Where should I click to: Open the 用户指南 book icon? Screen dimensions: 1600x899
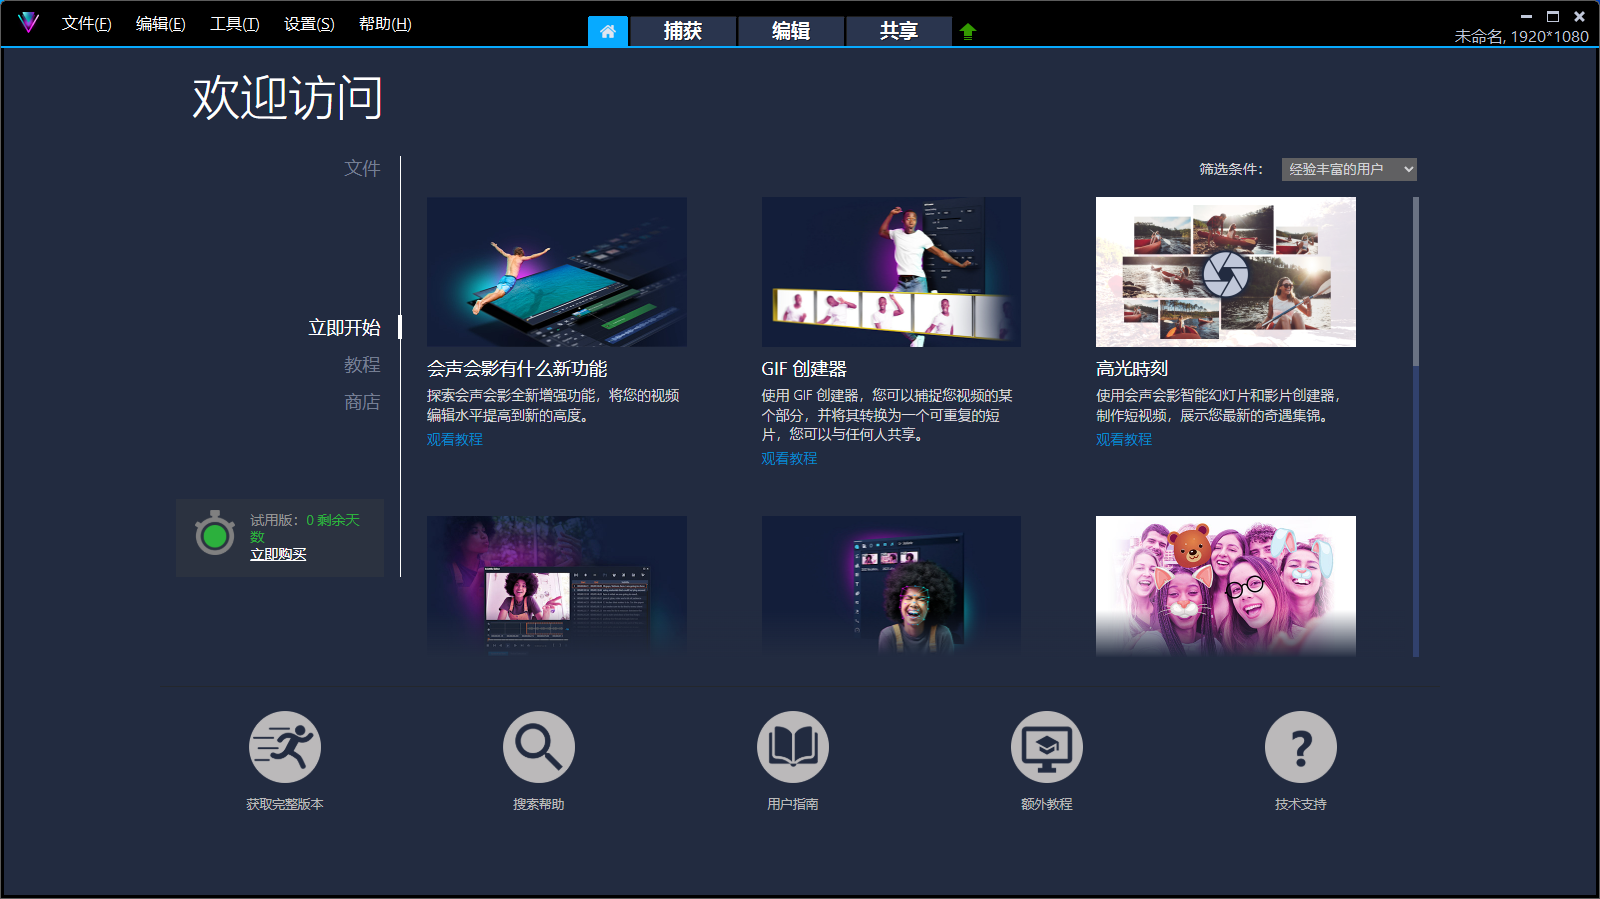(793, 747)
